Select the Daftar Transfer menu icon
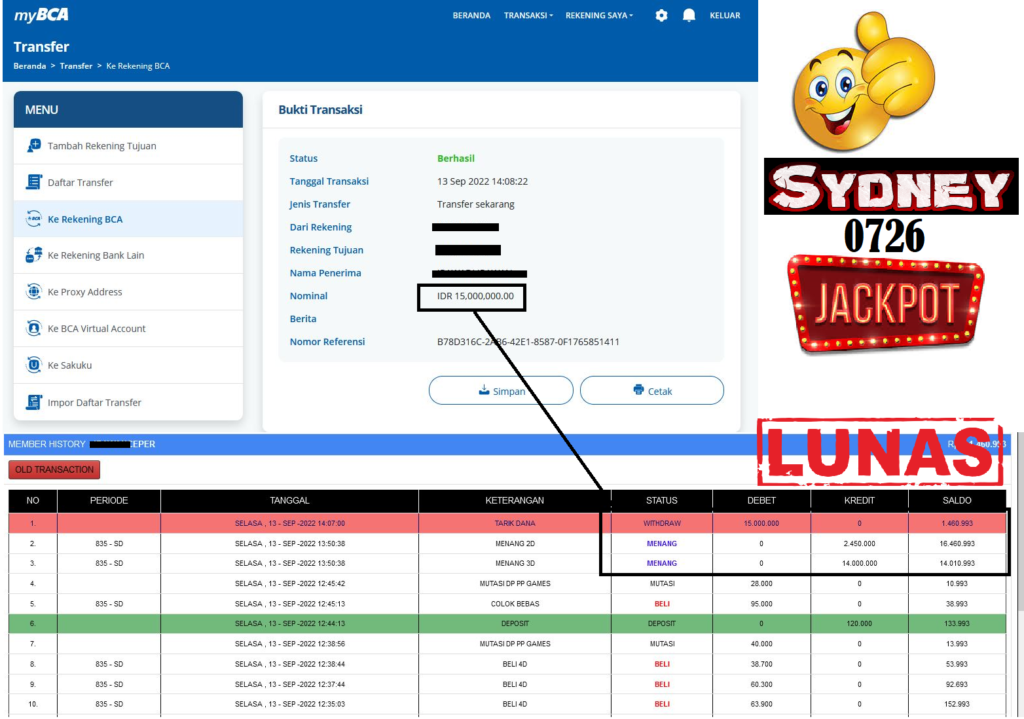The width and height of the screenshot is (1024, 719). click(33, 182)
